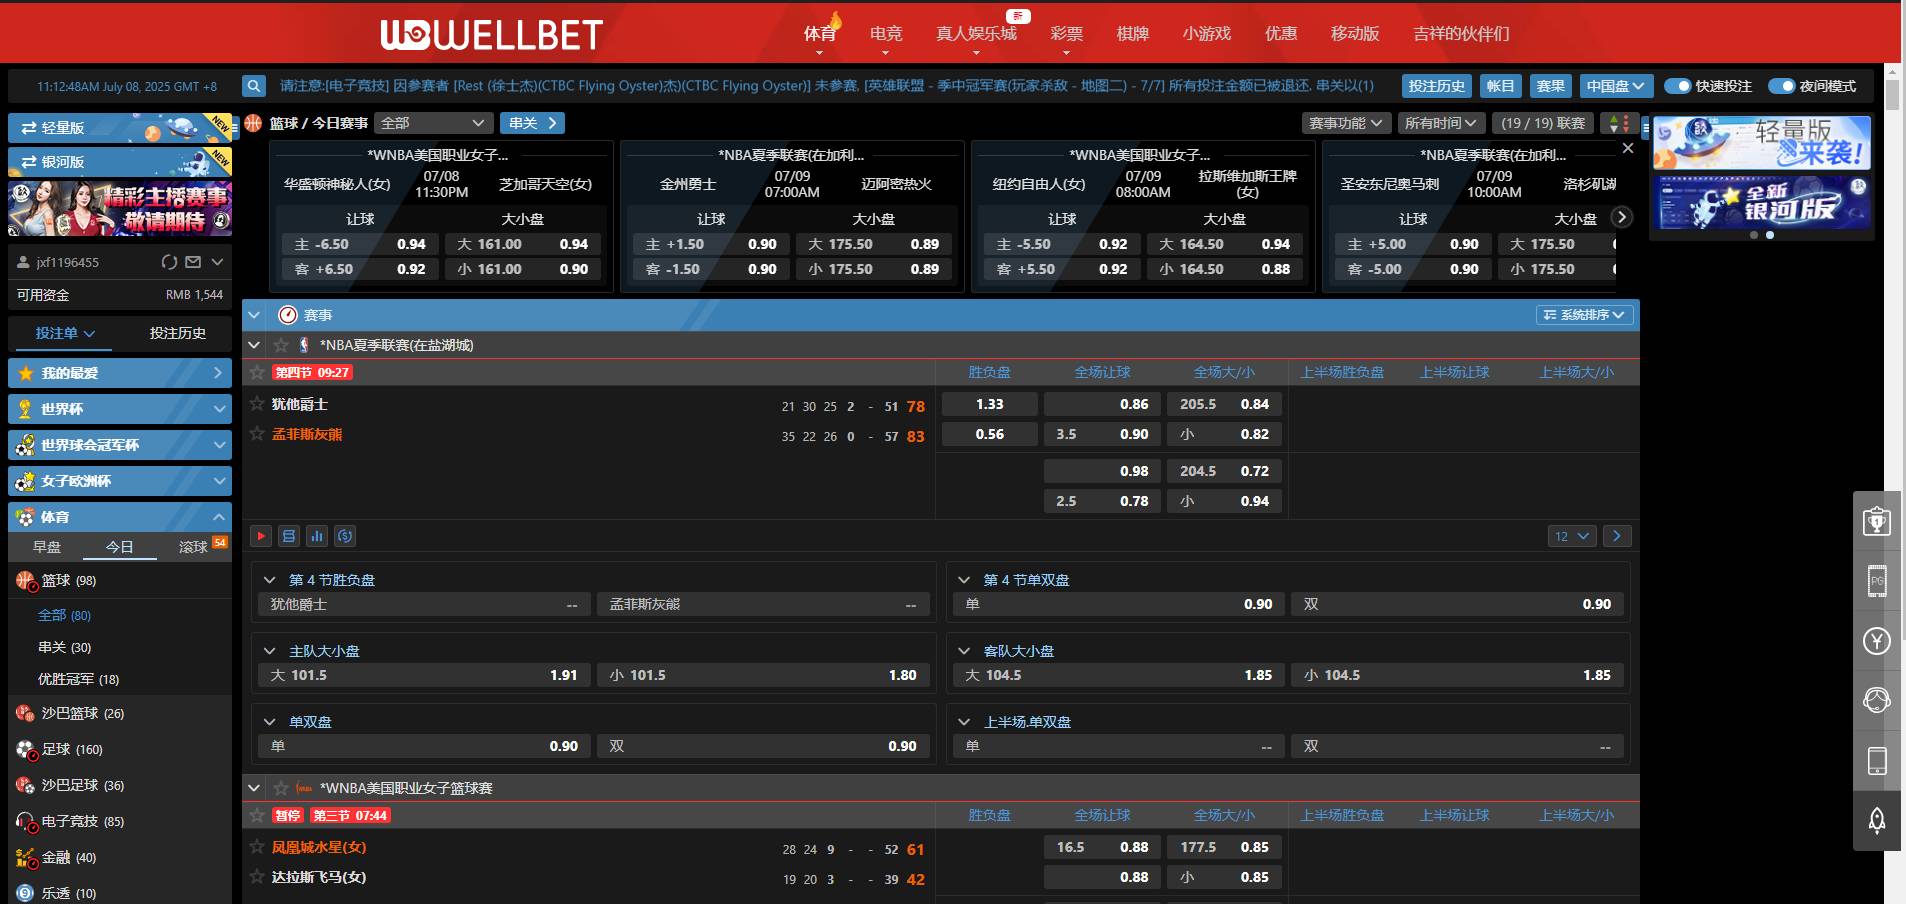
Task: Open the bar chart statistics icon
Action: (317, 536)
